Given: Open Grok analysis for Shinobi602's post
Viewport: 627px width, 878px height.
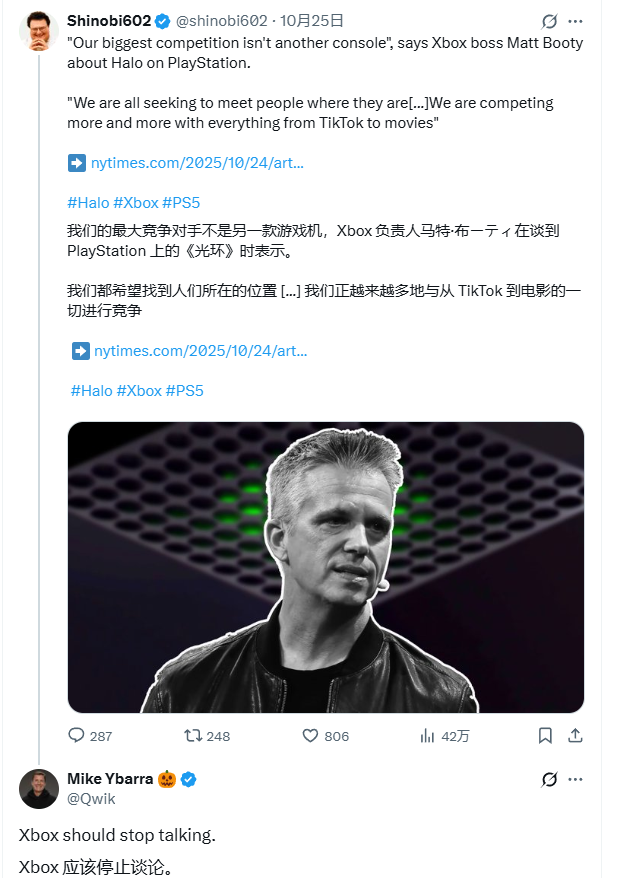Looking at the screenshot, I should [x=550, y=22].
